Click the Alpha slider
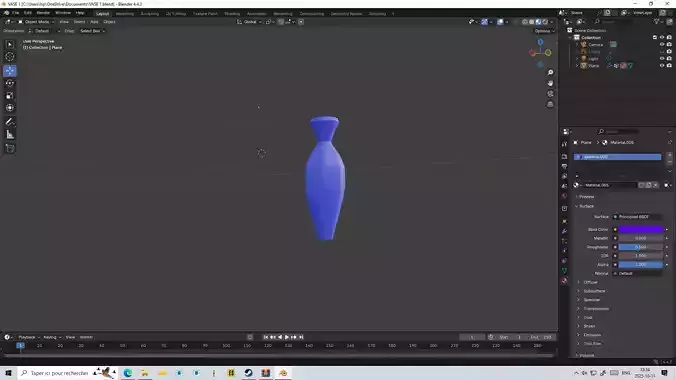The image size is (676, 380). pyautogui.click(x=640, y=264)
